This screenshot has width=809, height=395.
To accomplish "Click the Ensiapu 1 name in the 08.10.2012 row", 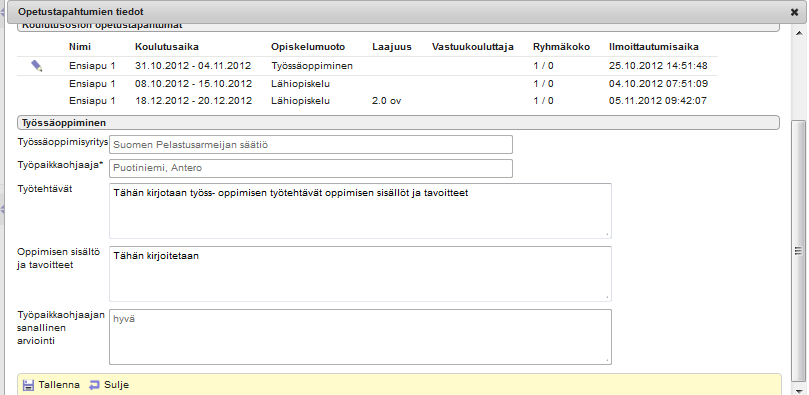I will click(x=92, y=84).
